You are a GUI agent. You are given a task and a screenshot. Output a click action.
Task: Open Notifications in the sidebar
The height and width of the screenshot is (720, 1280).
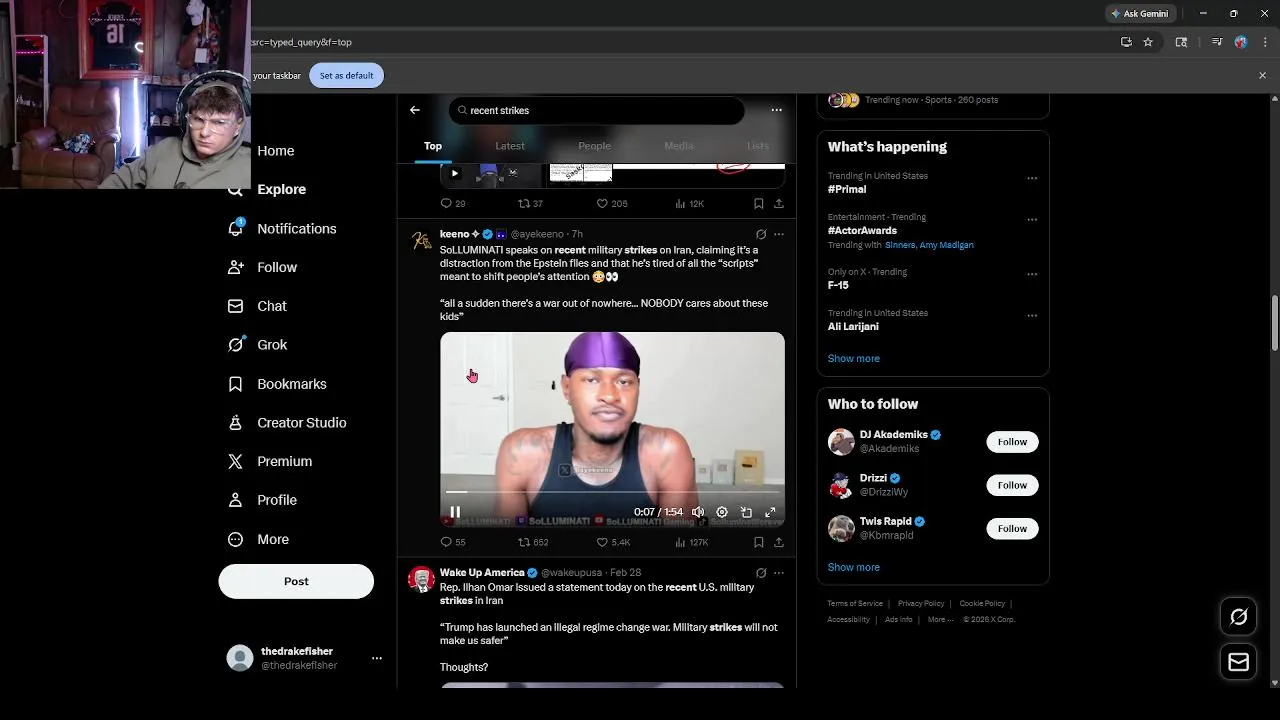(283, 228)
